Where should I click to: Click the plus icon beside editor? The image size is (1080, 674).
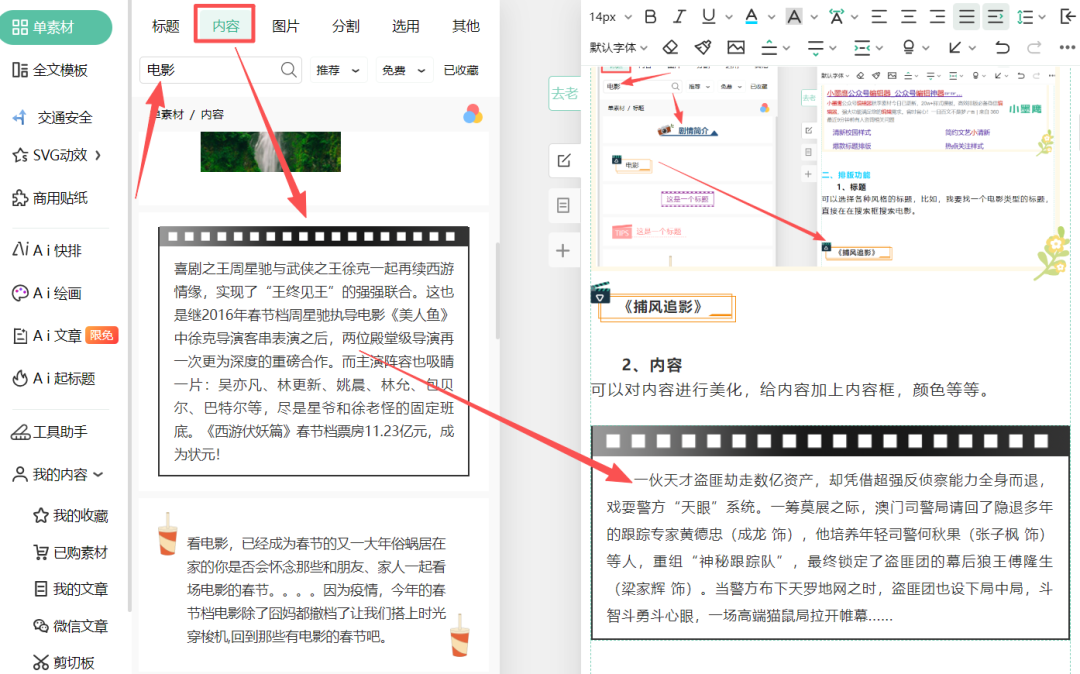point(563,250)
